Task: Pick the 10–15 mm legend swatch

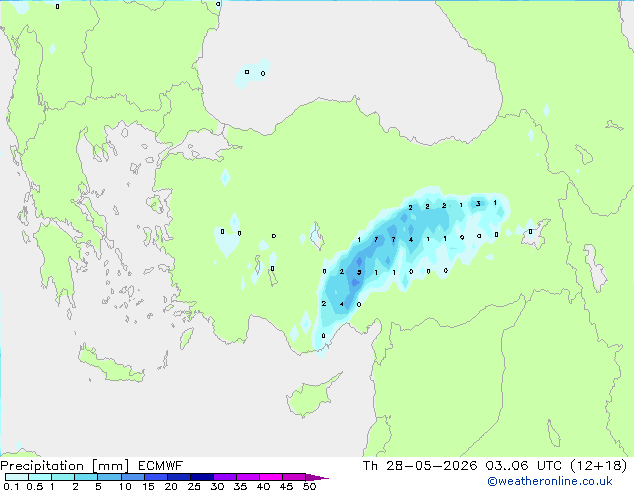Action: (133, 477)
